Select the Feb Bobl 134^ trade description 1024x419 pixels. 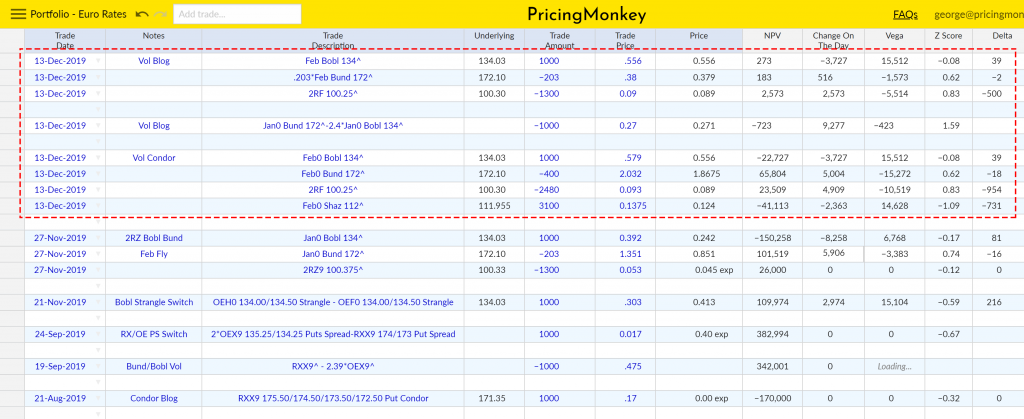[x=333, y=61]
